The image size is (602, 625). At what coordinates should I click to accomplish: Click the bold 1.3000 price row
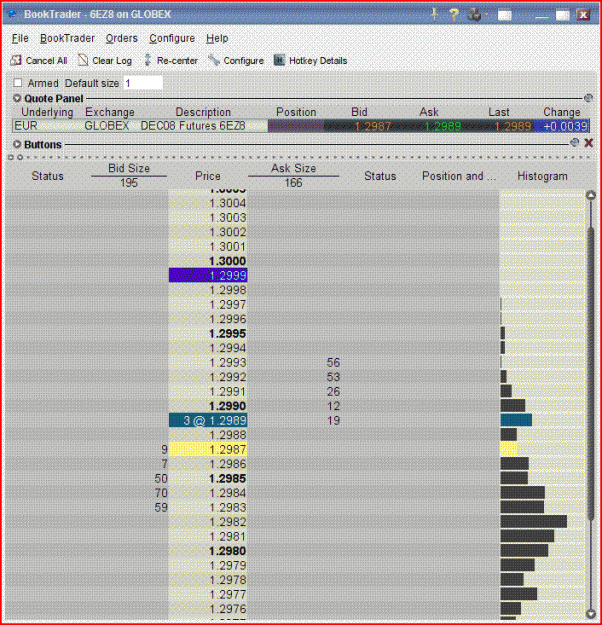pos(208,261)
